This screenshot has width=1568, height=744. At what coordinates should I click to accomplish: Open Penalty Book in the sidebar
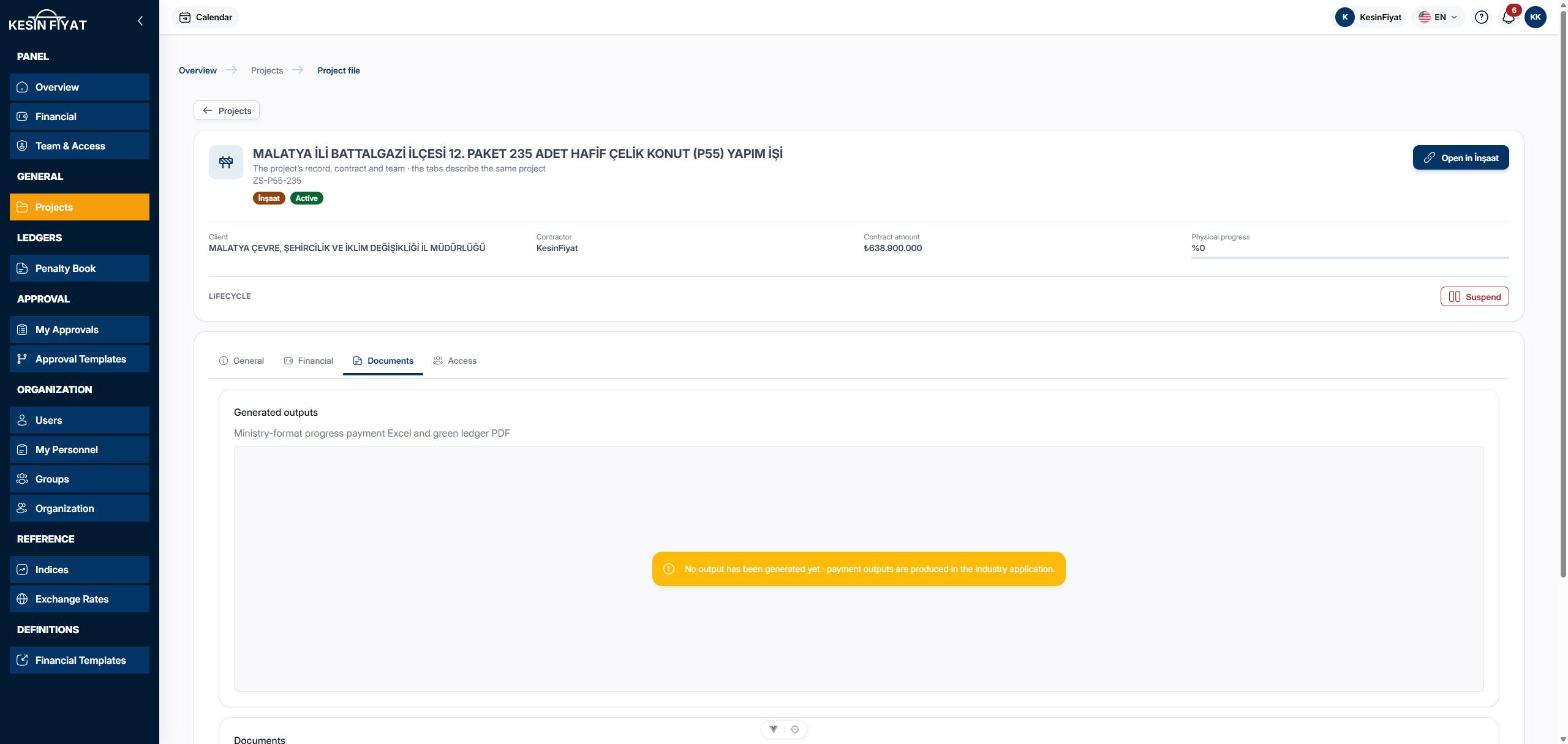pos(80,268)
